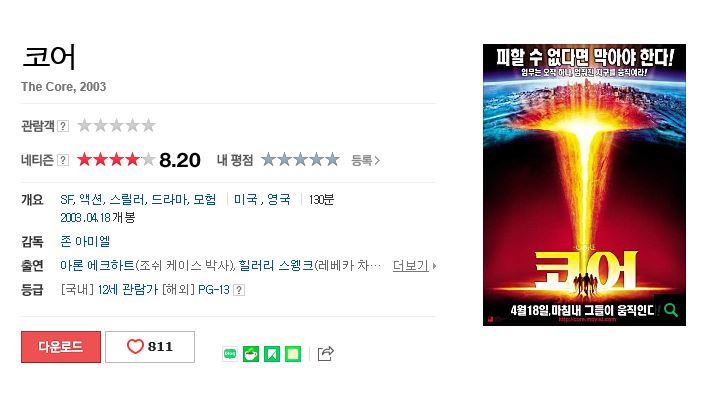Open the share arrow icon
This screenshot has height=401, width=718.
tap(326, 353)
